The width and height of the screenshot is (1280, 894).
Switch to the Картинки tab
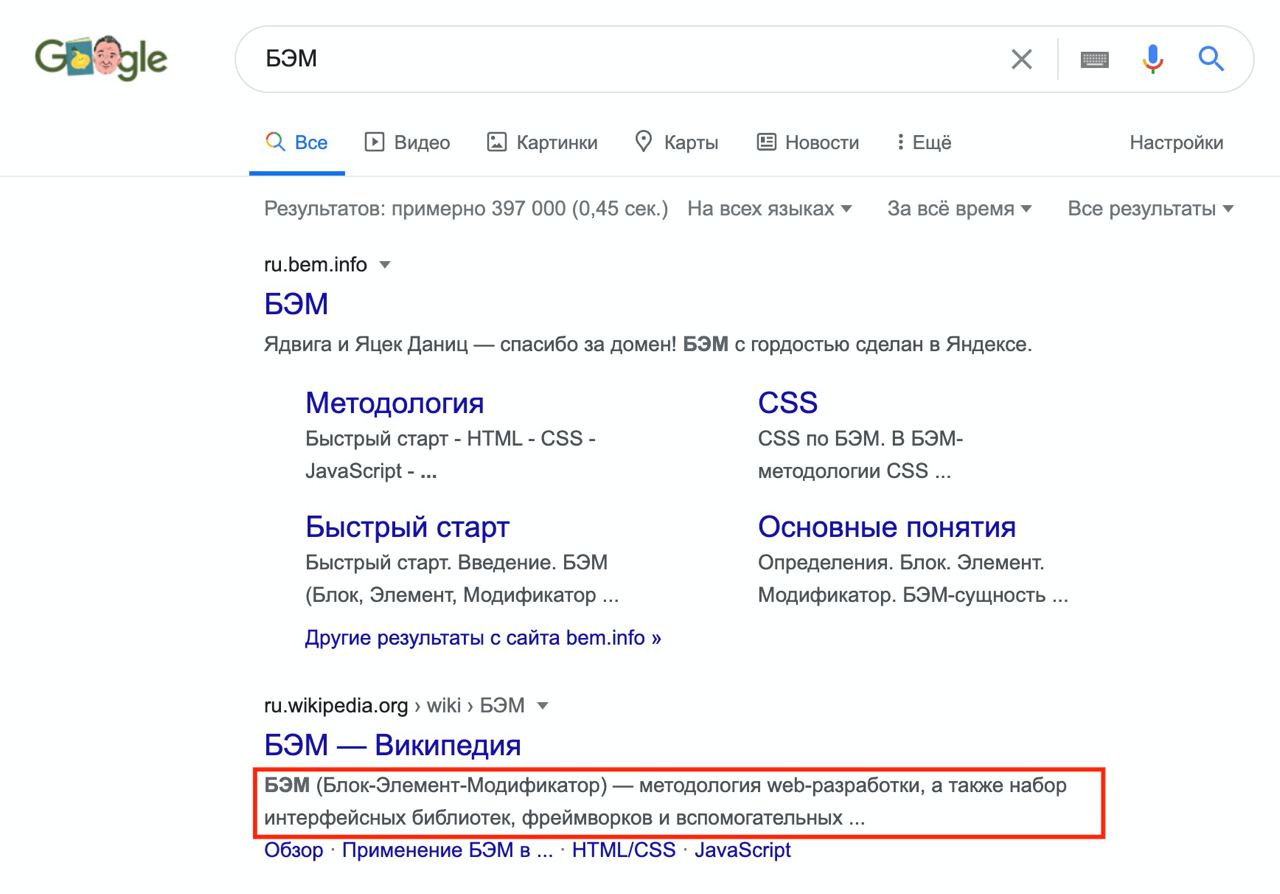pos(542,143)
